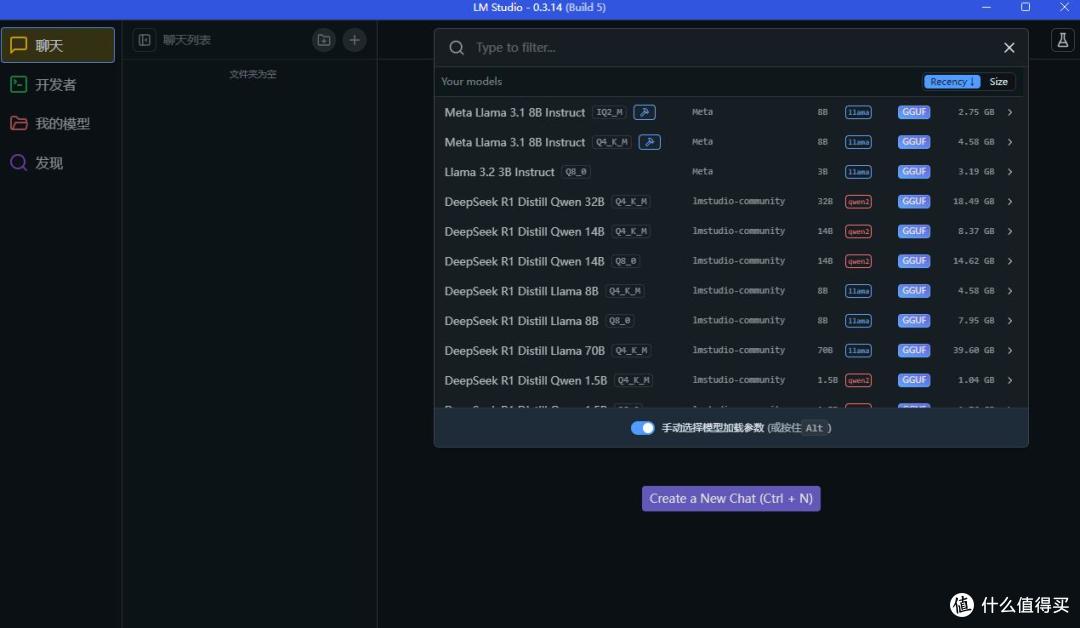Click Q4_K_M tag on Qwen 32B row
Screen dimensions: 1080x628
631,201
